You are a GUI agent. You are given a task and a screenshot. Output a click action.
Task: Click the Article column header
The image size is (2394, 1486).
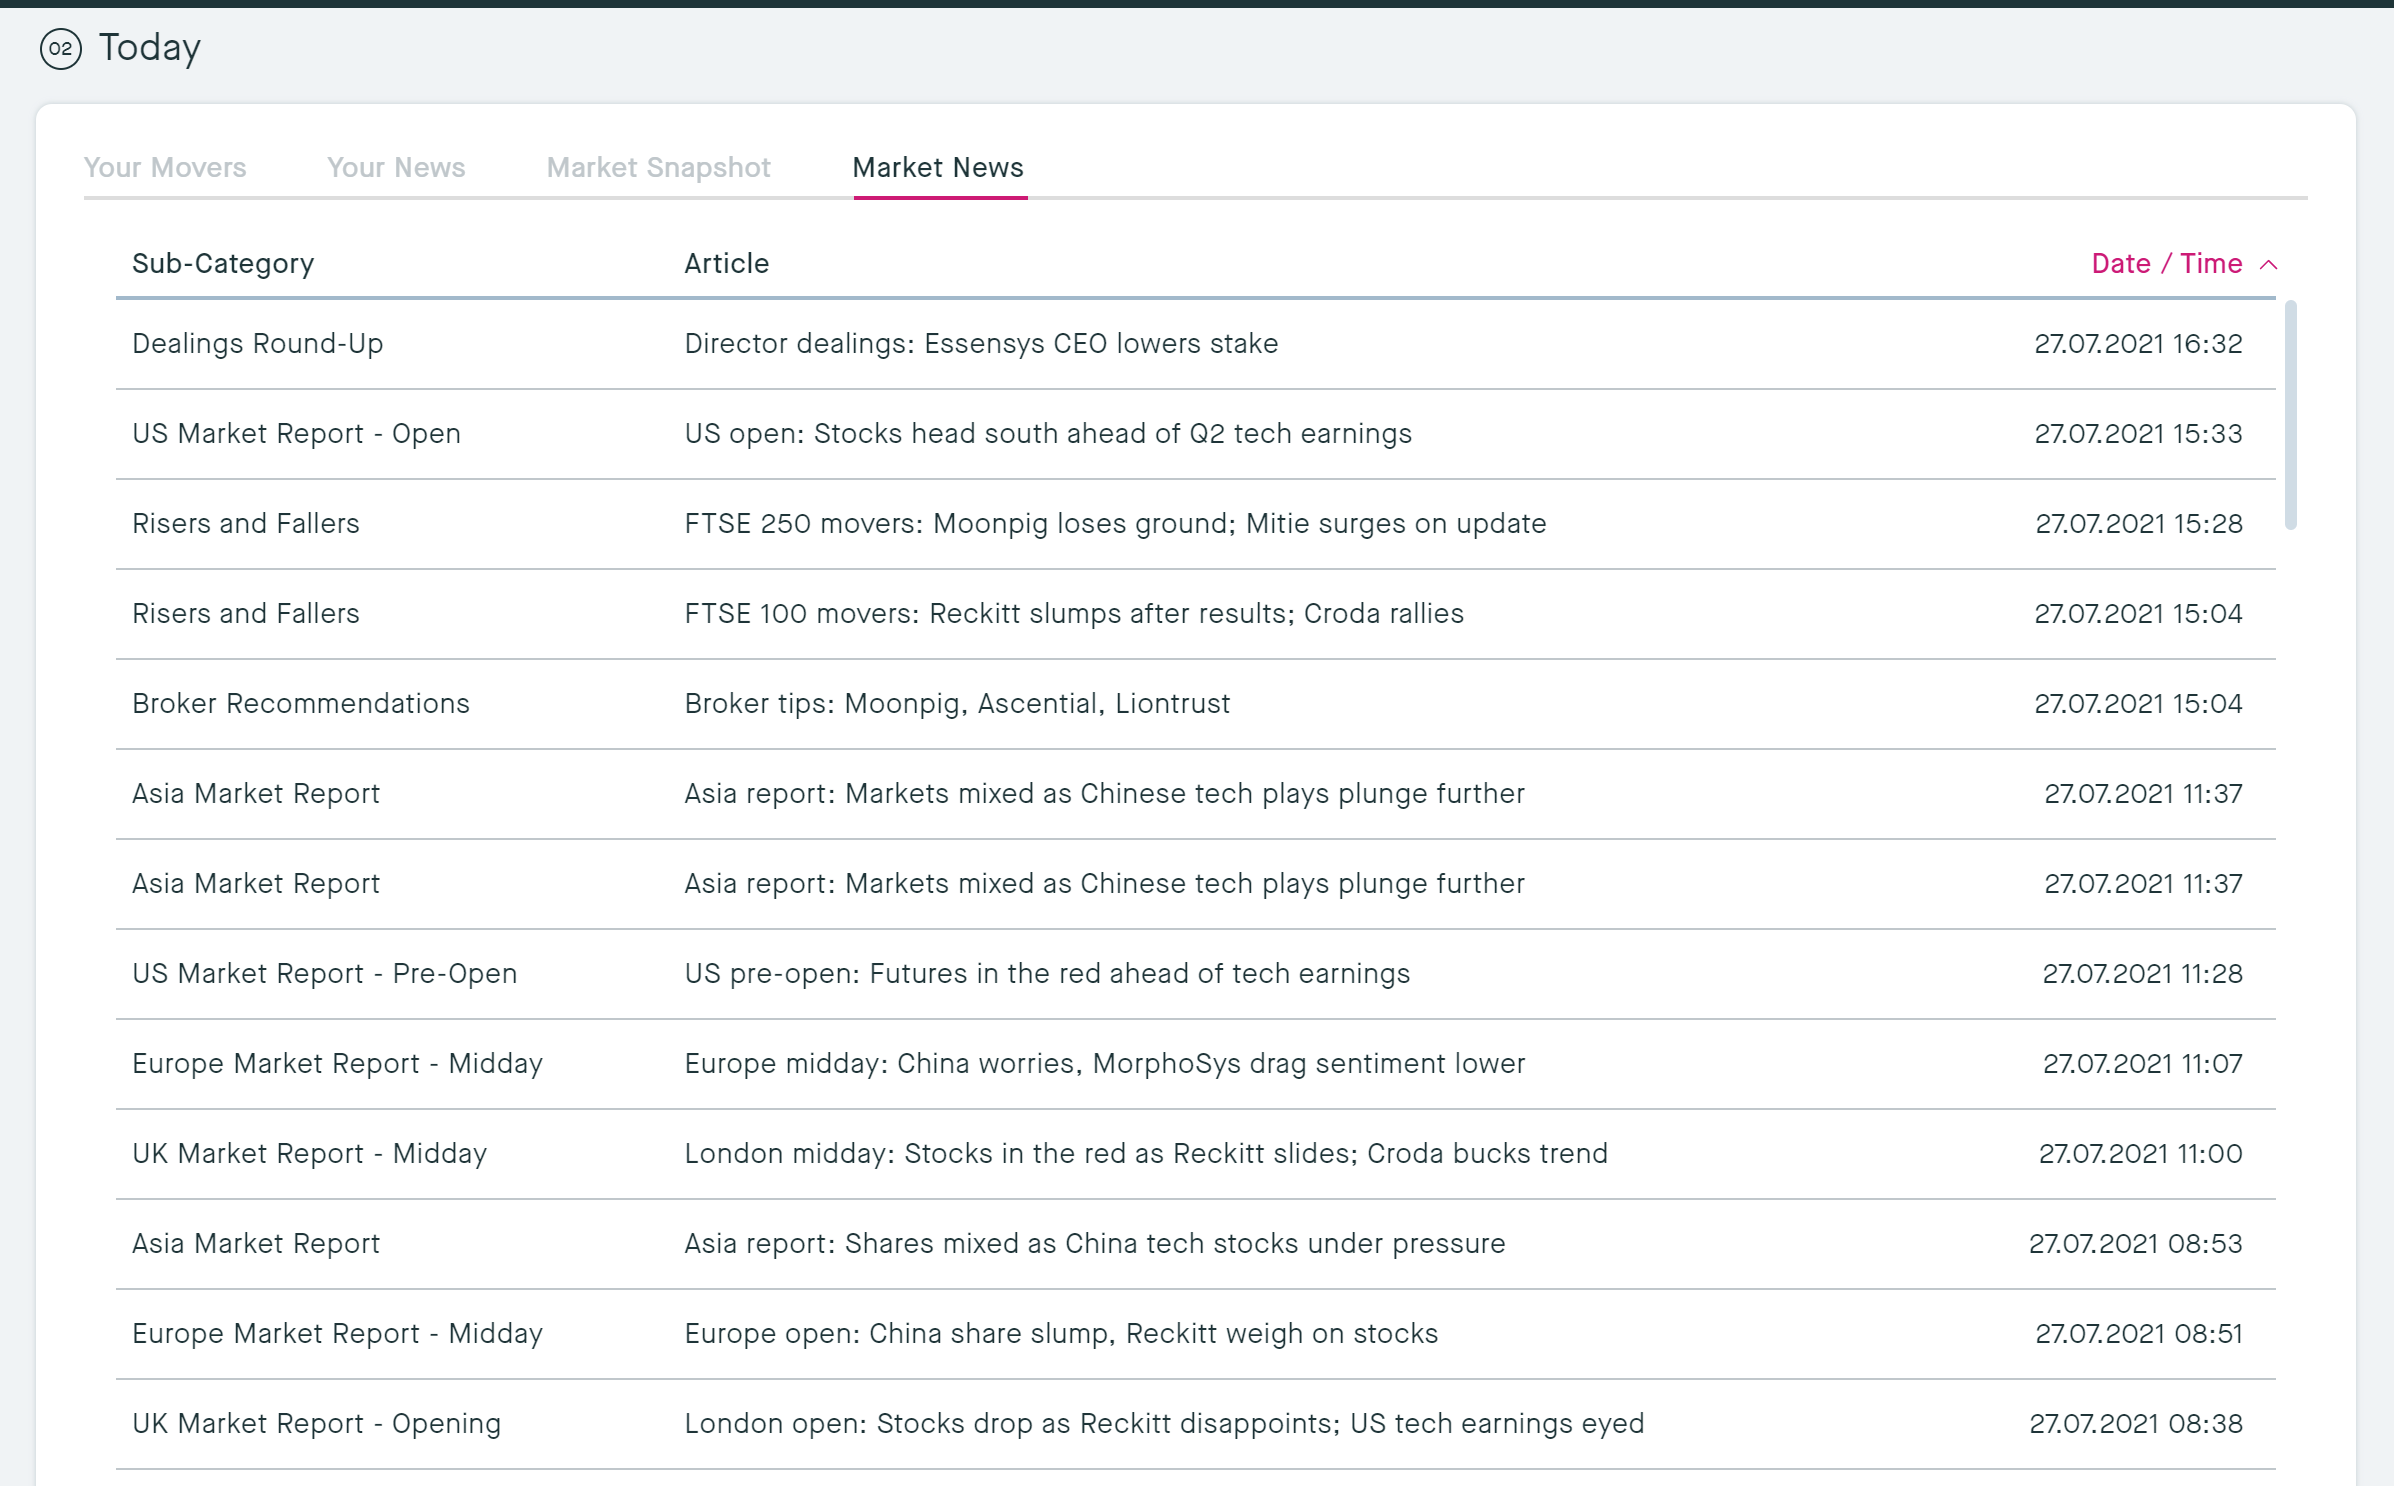(x=726, y=263)
